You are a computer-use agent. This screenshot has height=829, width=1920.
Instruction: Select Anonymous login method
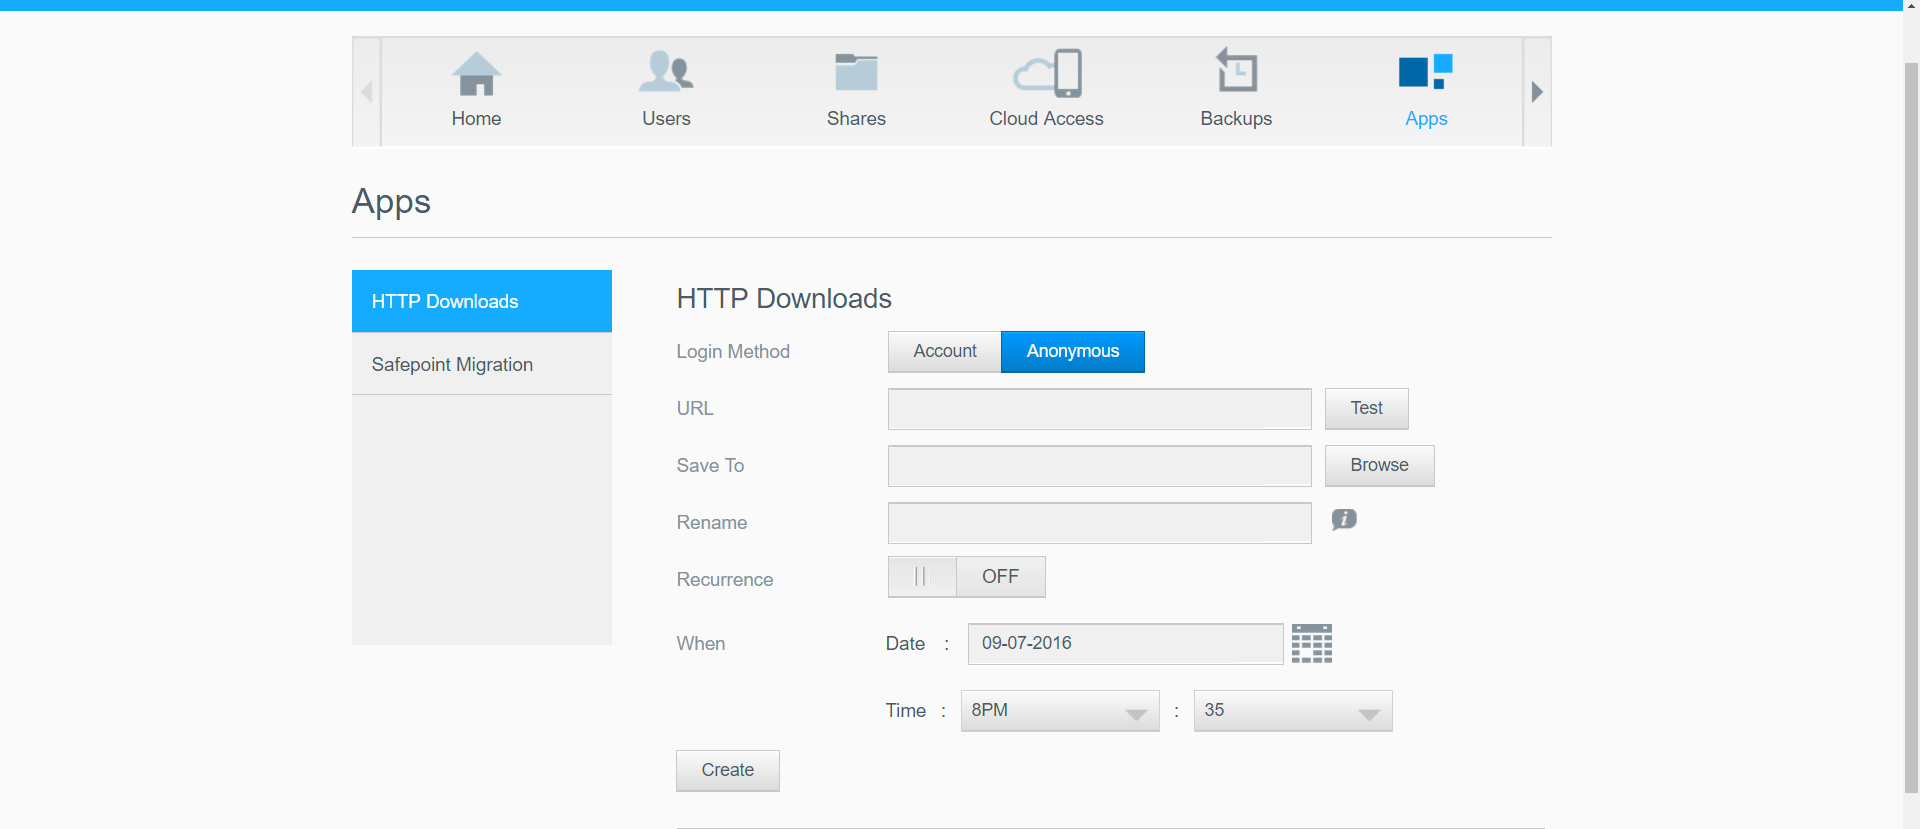point(1073,352)
